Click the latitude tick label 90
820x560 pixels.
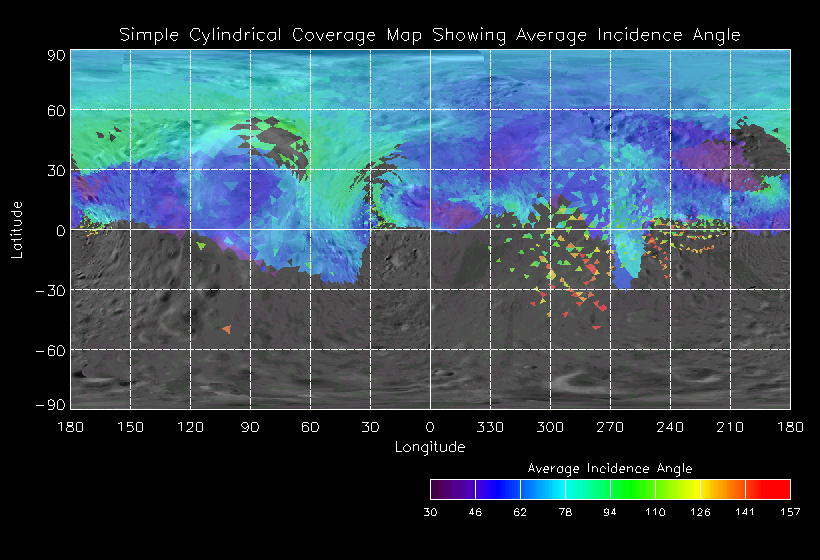tap(56, 55)
